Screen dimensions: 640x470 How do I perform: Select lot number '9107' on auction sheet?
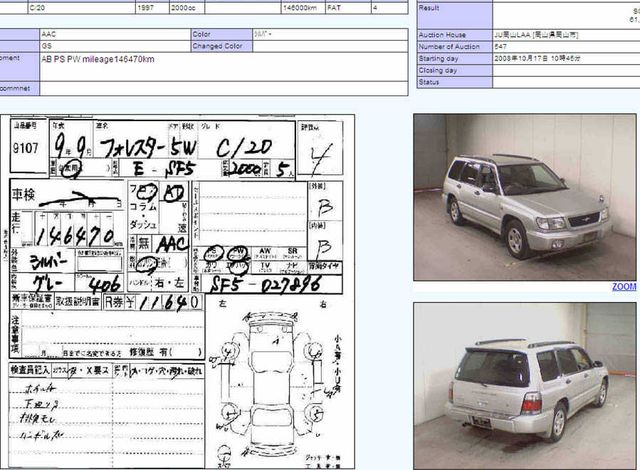26,148
